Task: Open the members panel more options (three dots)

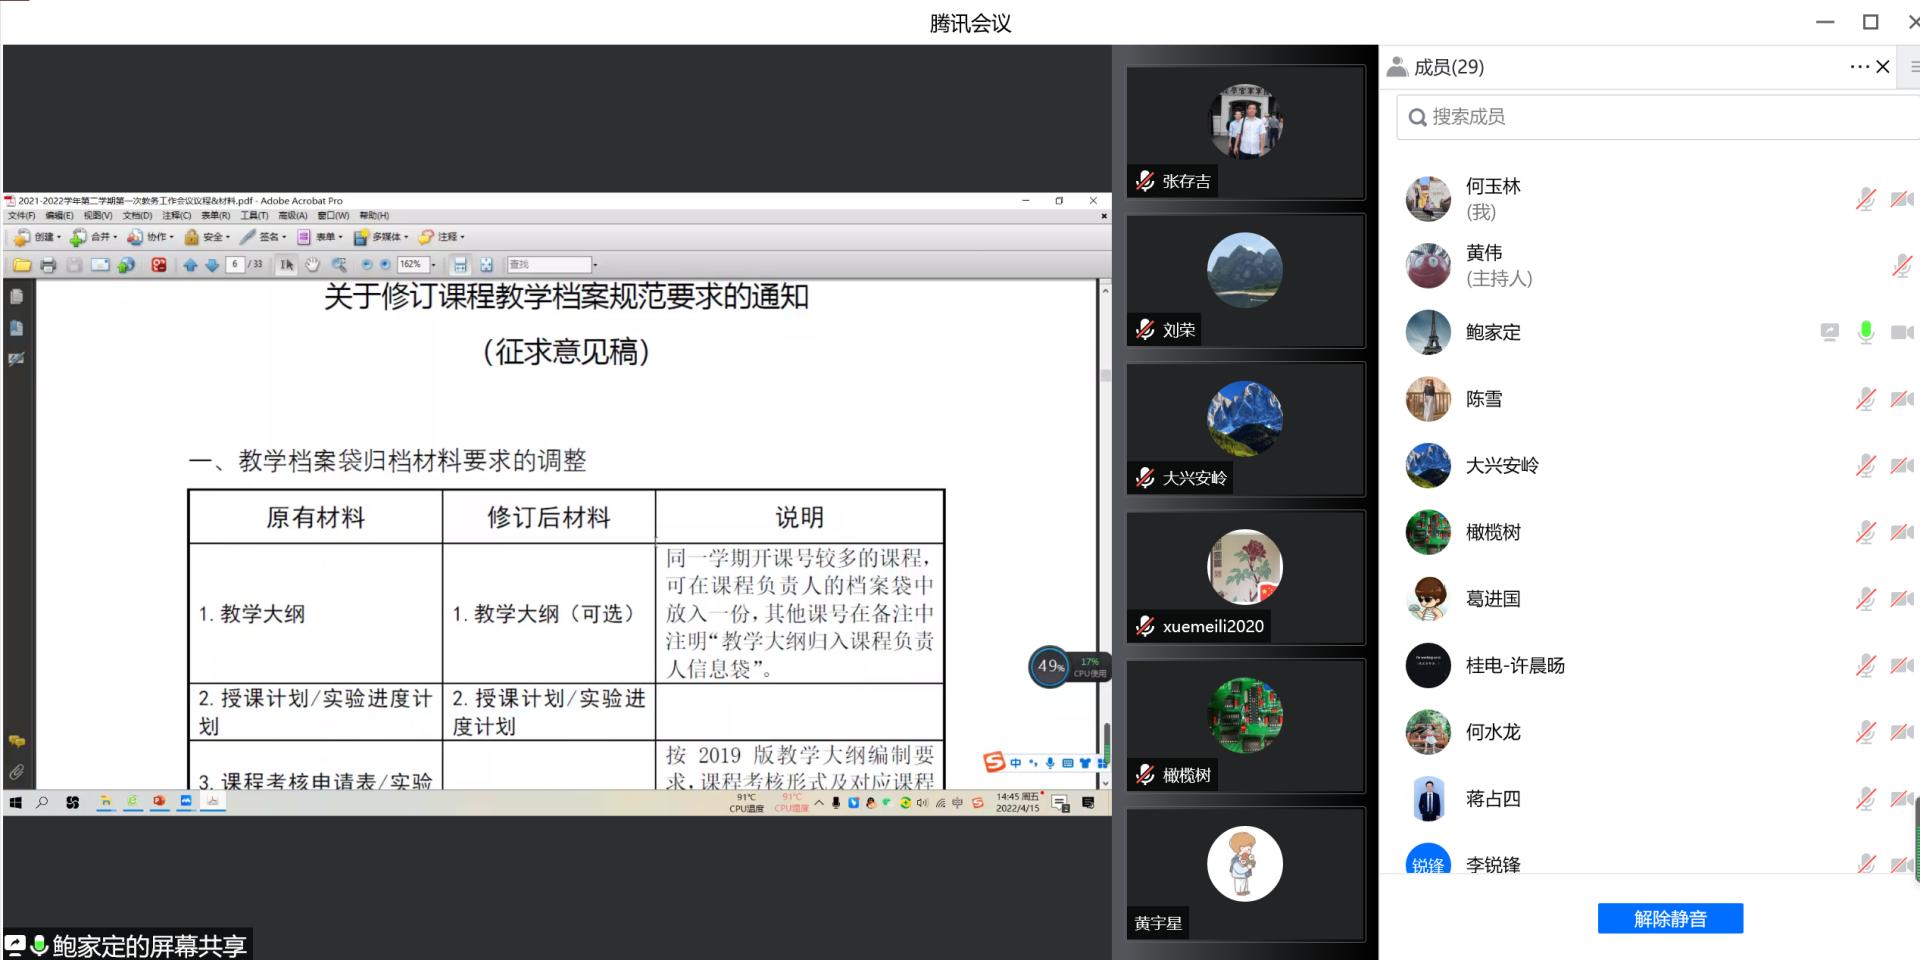Action: click(1858, 67)
